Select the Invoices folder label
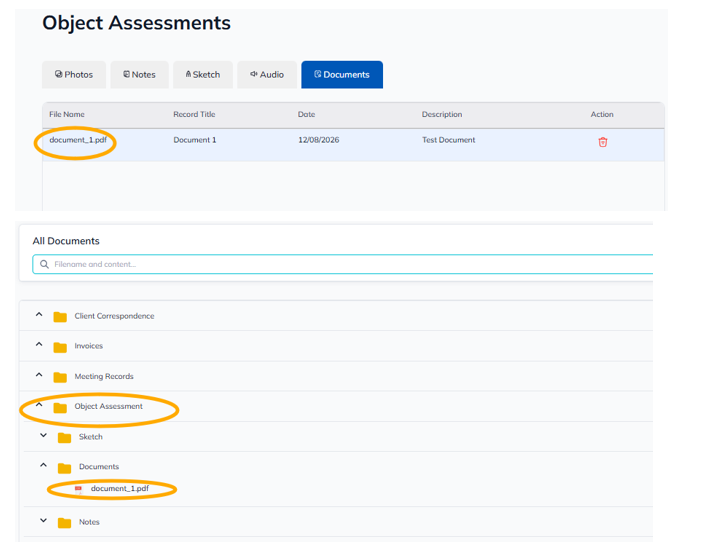Image resolution: width=706 pixels, height=554 pixels. coord(89,346)
